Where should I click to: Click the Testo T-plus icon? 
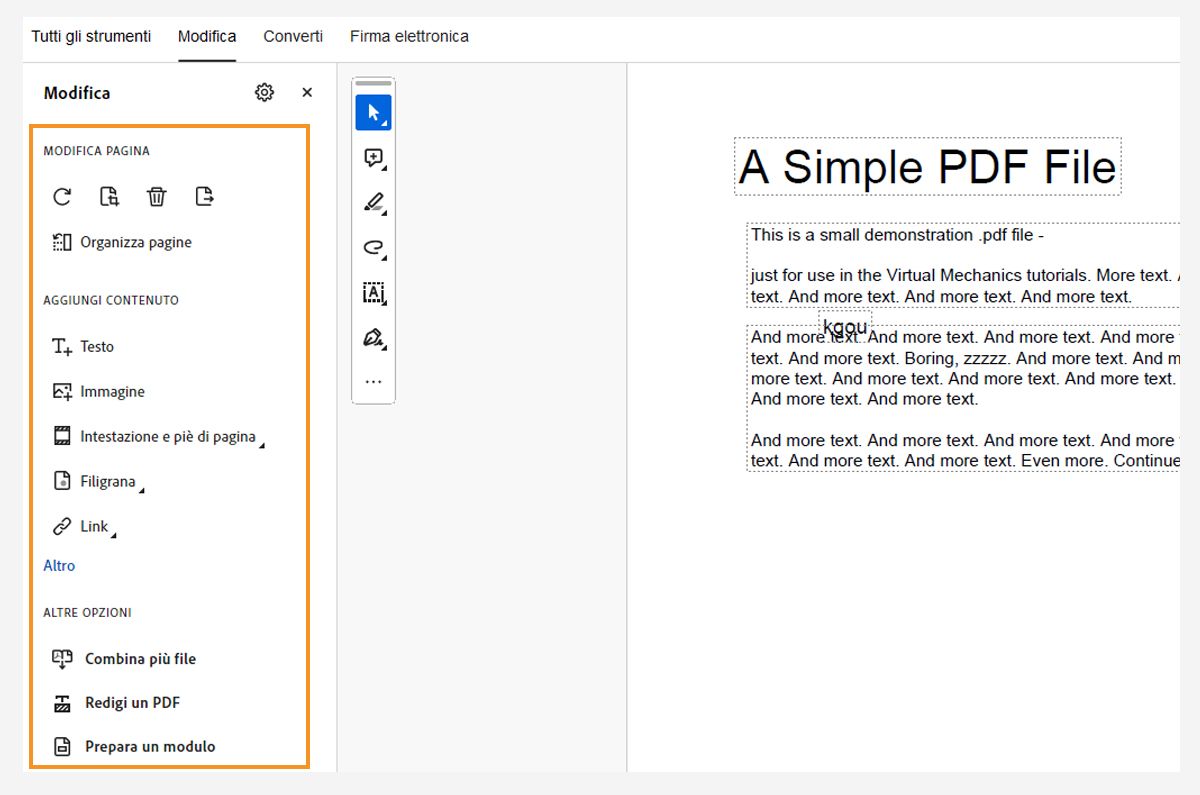tap(62, 347)
